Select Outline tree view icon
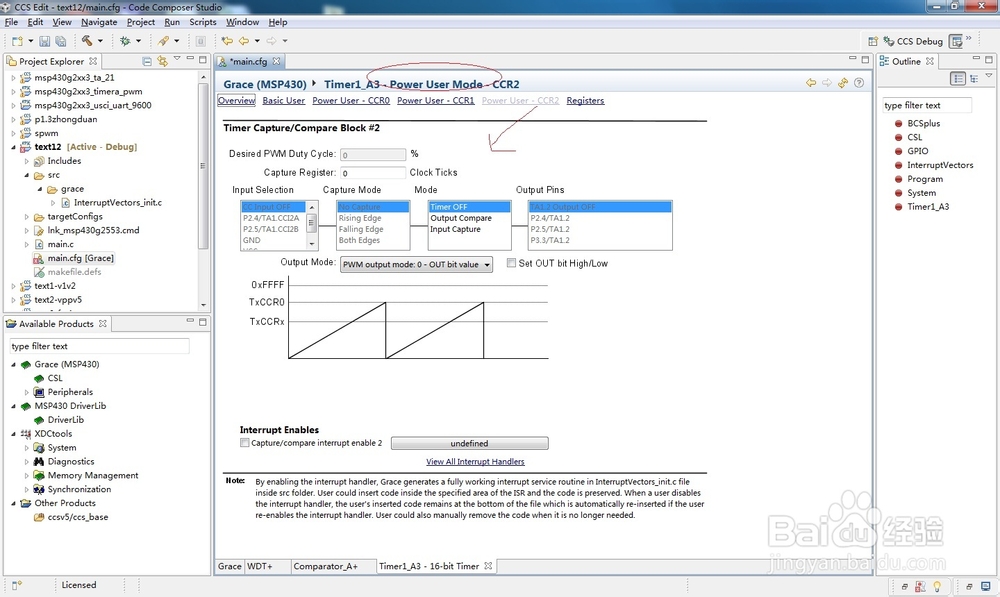The height and width of the screenshot is (597, 1000). 974,78
